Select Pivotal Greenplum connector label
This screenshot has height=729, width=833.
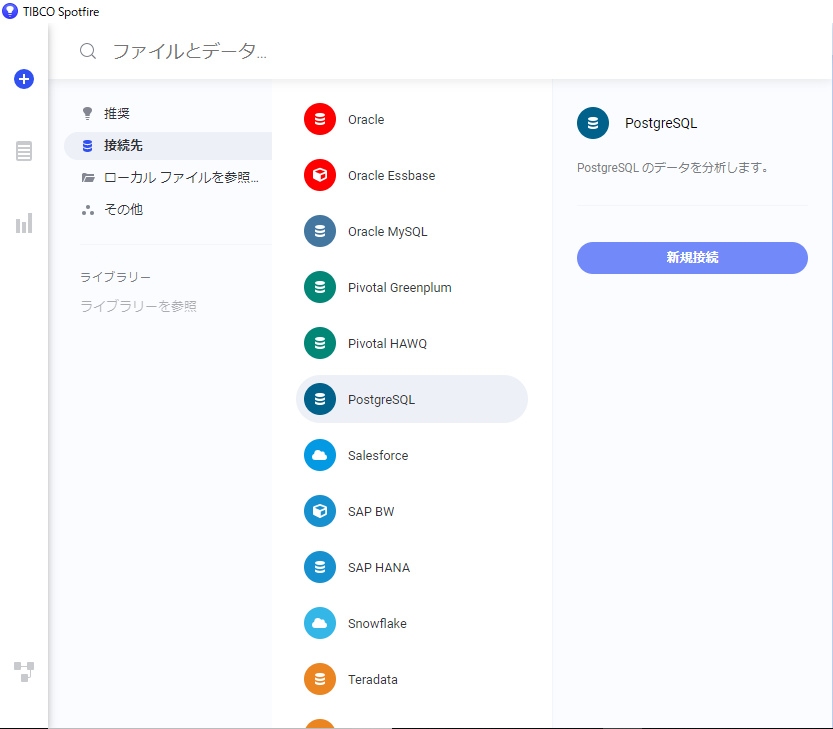click(400, 287)
